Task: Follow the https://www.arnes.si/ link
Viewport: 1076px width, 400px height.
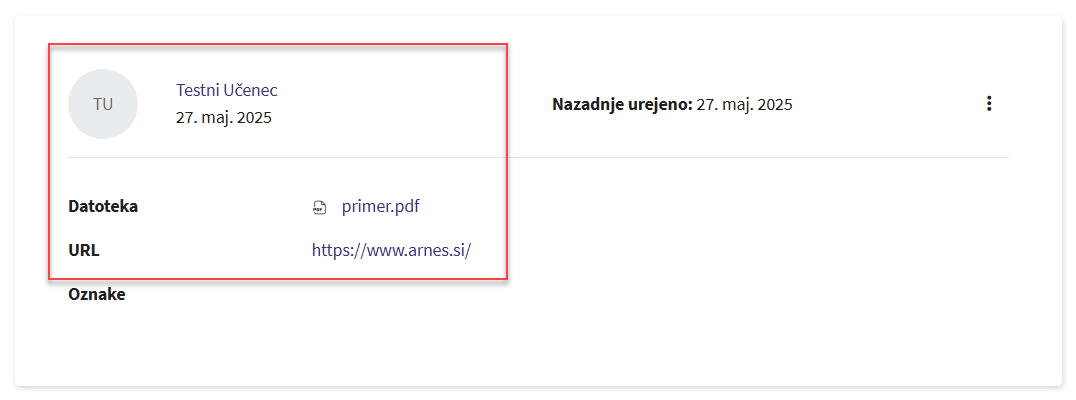Action: [x=391, y=250]
